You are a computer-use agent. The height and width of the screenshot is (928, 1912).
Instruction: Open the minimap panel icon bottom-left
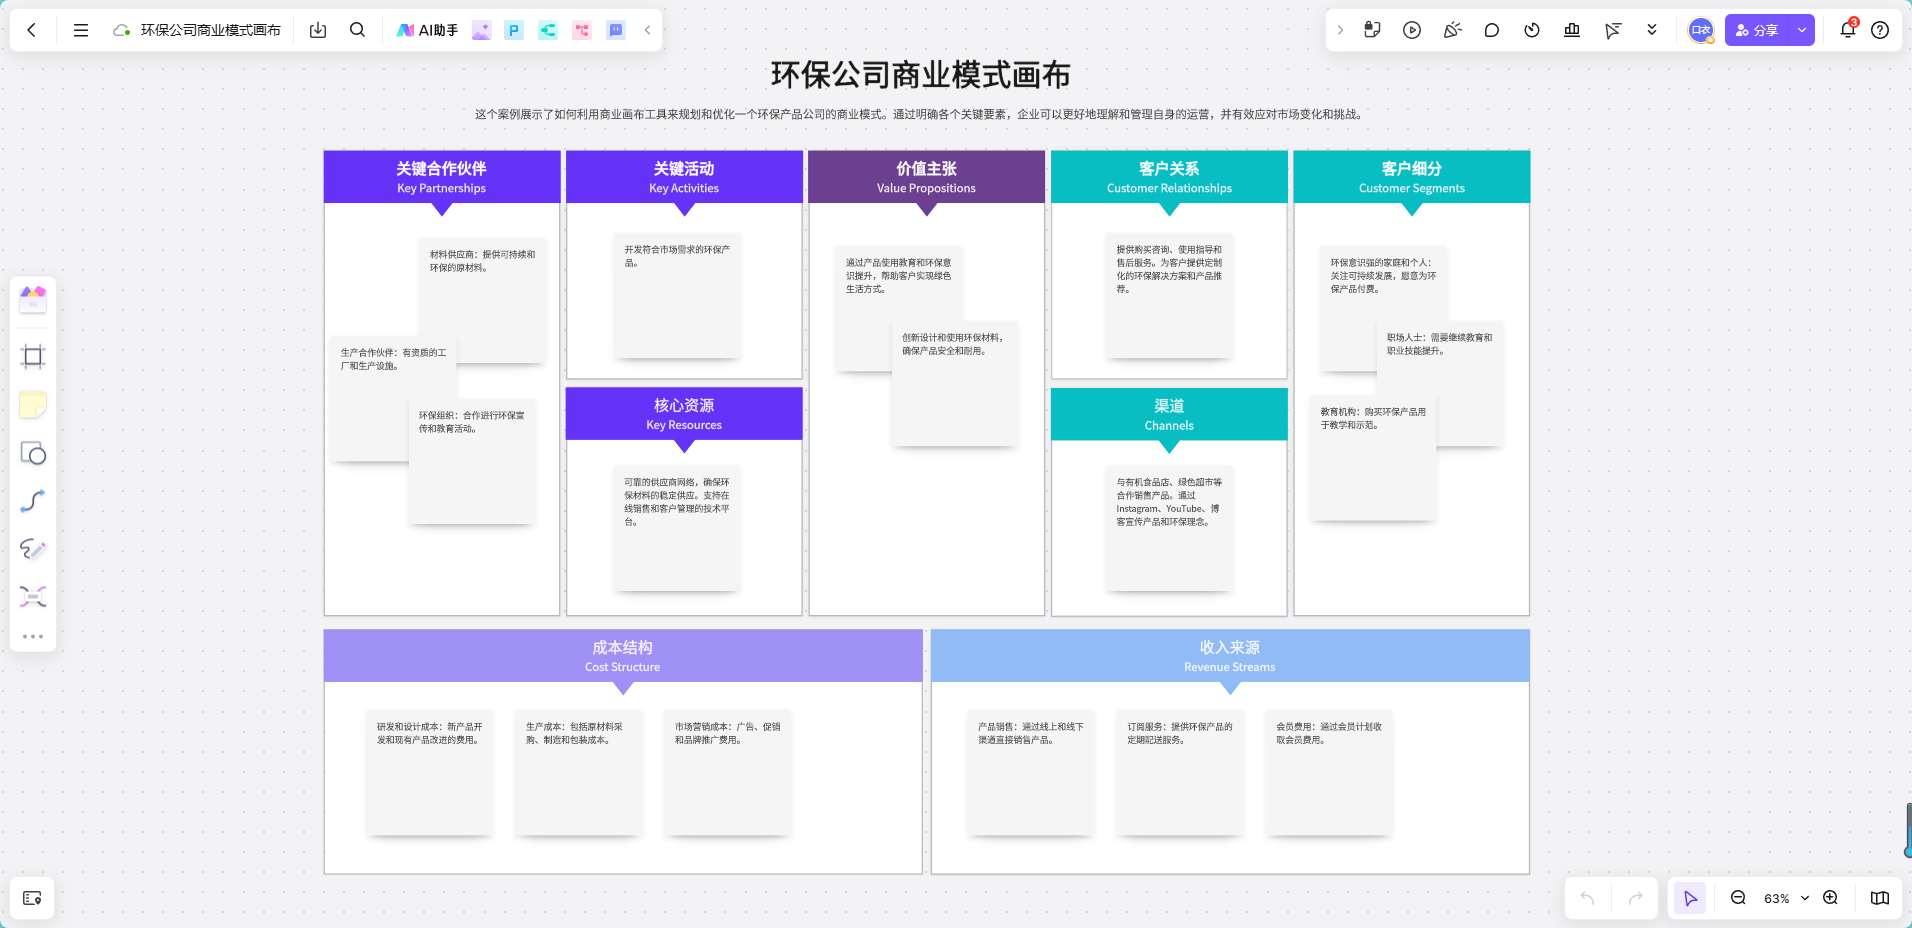click(x=32, y=898)
